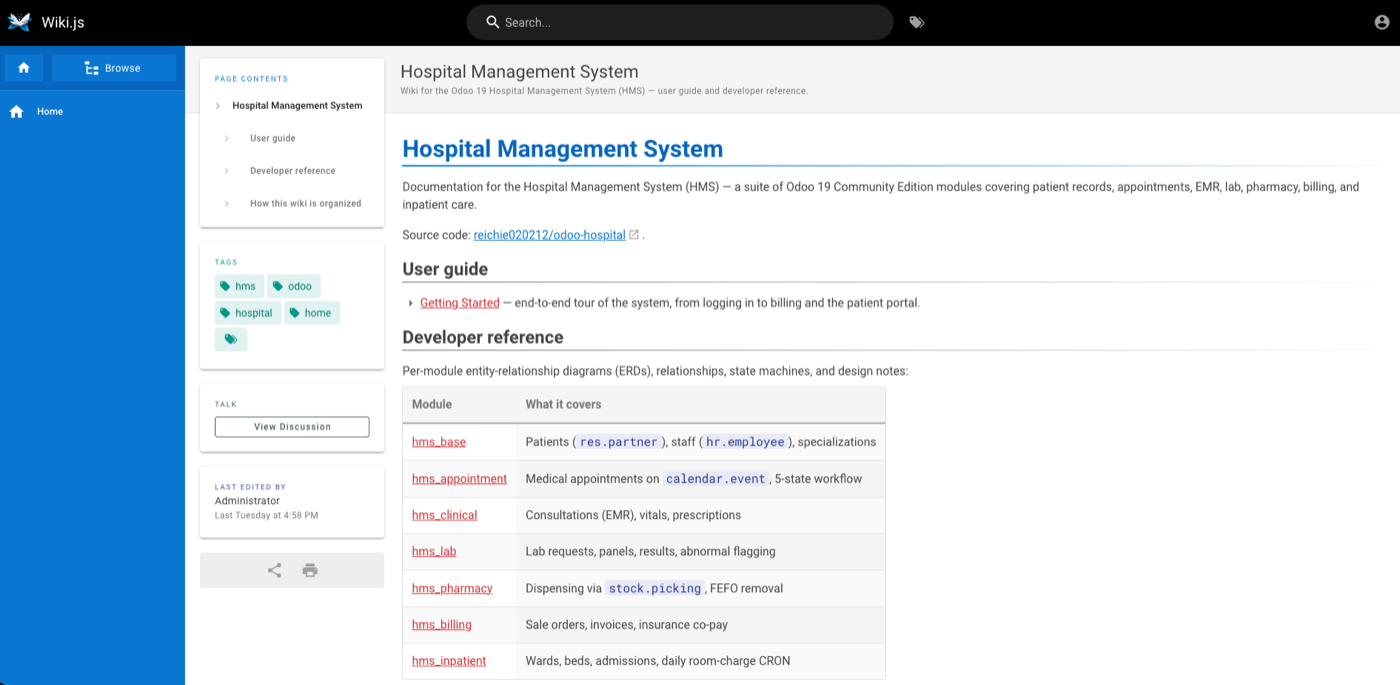The height and width of the screenshot is (685, 1400).
Task: Select the home tag
Action: (311, 313)
